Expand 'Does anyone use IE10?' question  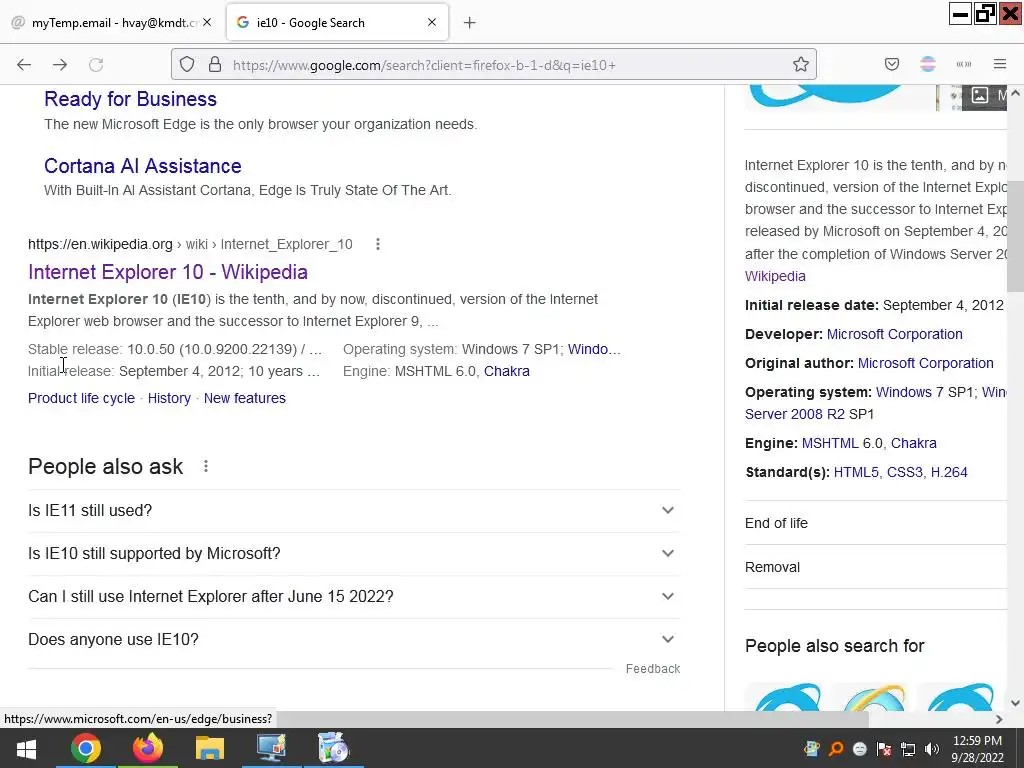[x=354, y=640]
